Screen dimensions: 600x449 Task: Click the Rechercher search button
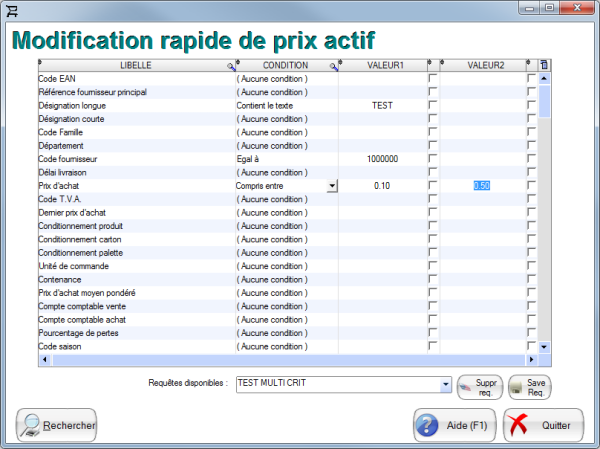[57, 425]
